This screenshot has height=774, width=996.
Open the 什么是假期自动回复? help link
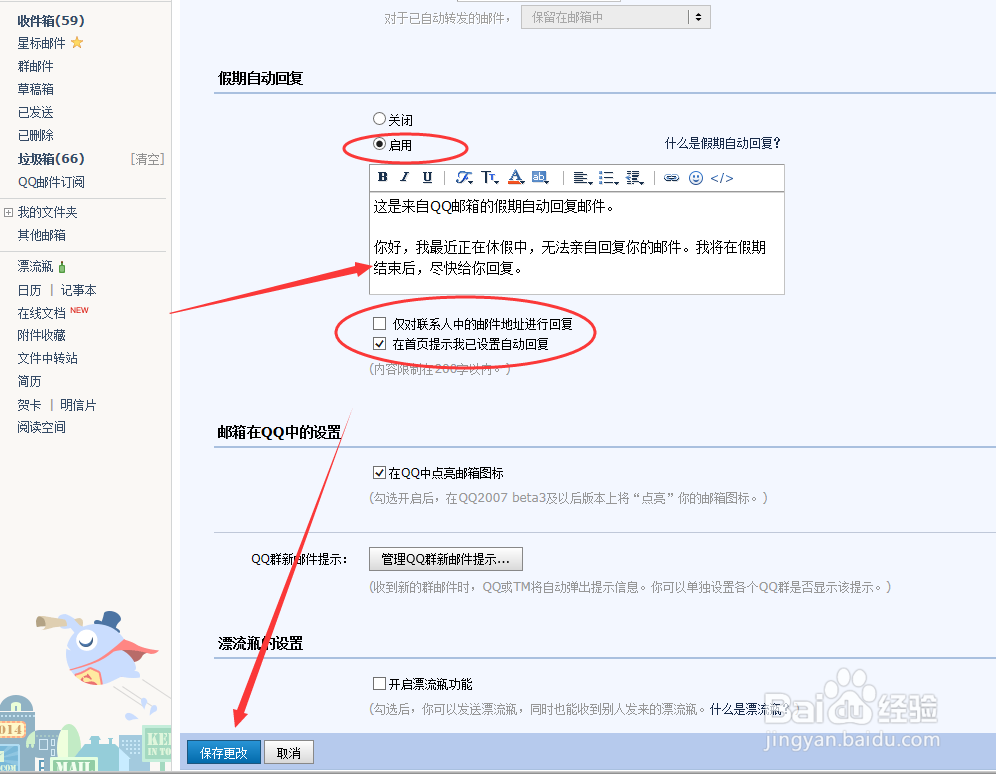coord(722,143)
